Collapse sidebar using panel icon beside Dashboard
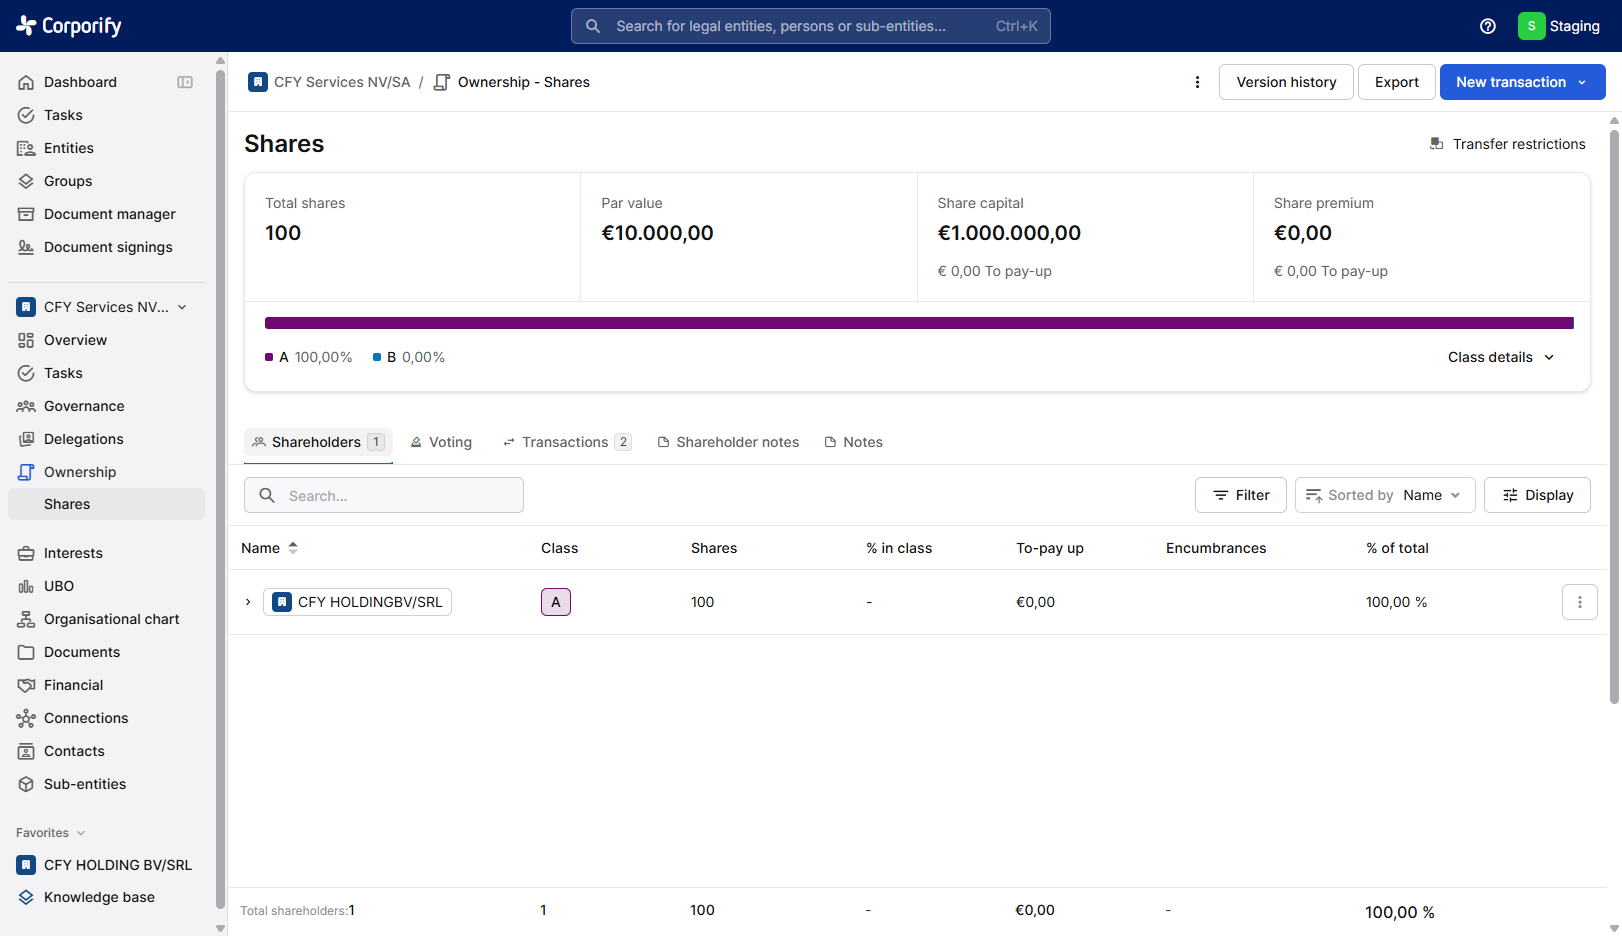The height and width of the screenshot is (936, 1622). pyautogui.click(x=185, y=82)
